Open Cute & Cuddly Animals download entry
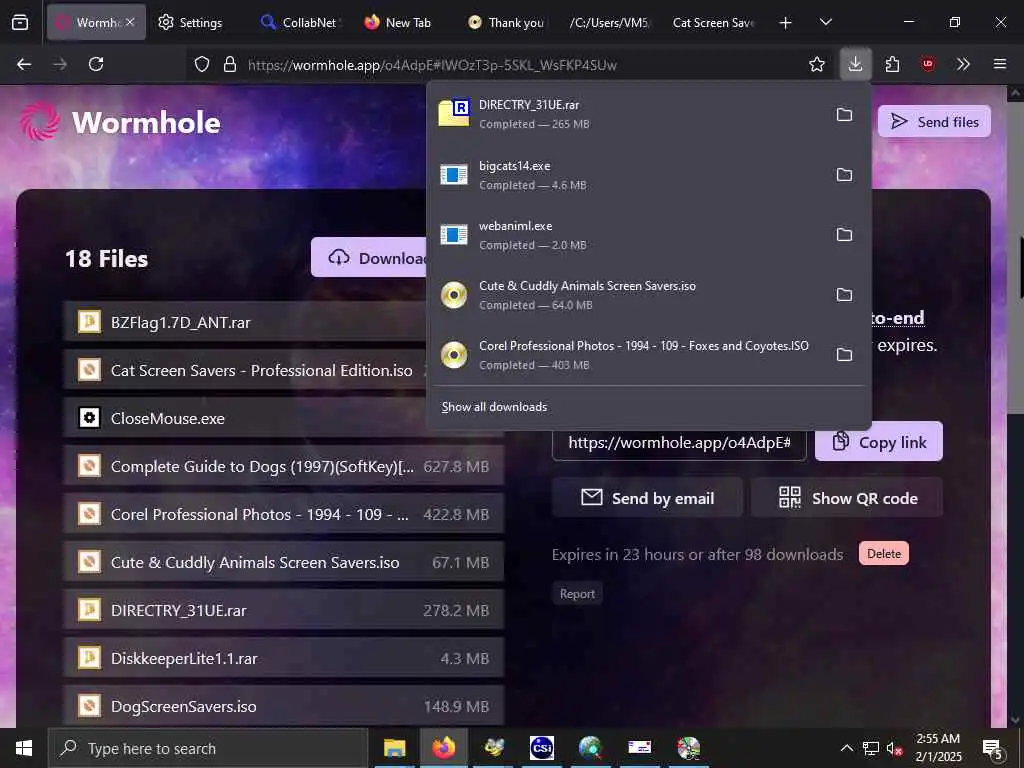Viewport: 1024px width, 768px height. click(x=627, y=295)
